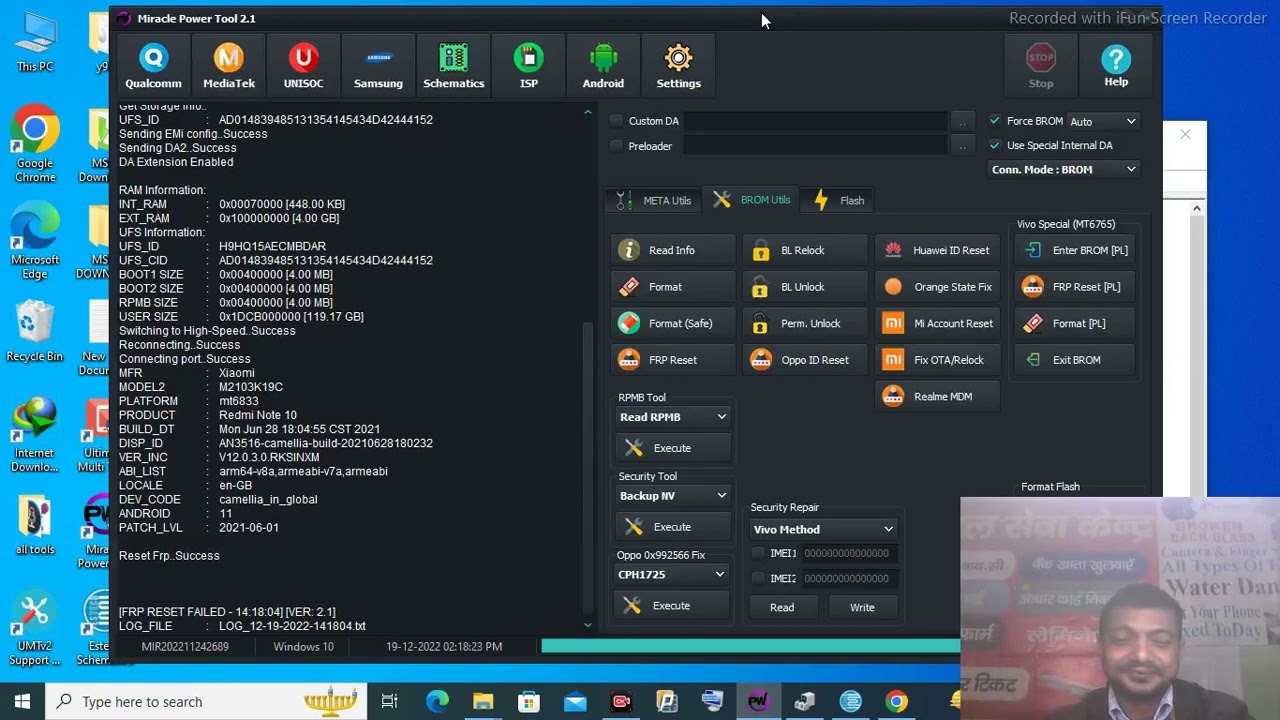Click the Read IMEI button
This screenshot has height=720, width=1280.
point(782,607)
